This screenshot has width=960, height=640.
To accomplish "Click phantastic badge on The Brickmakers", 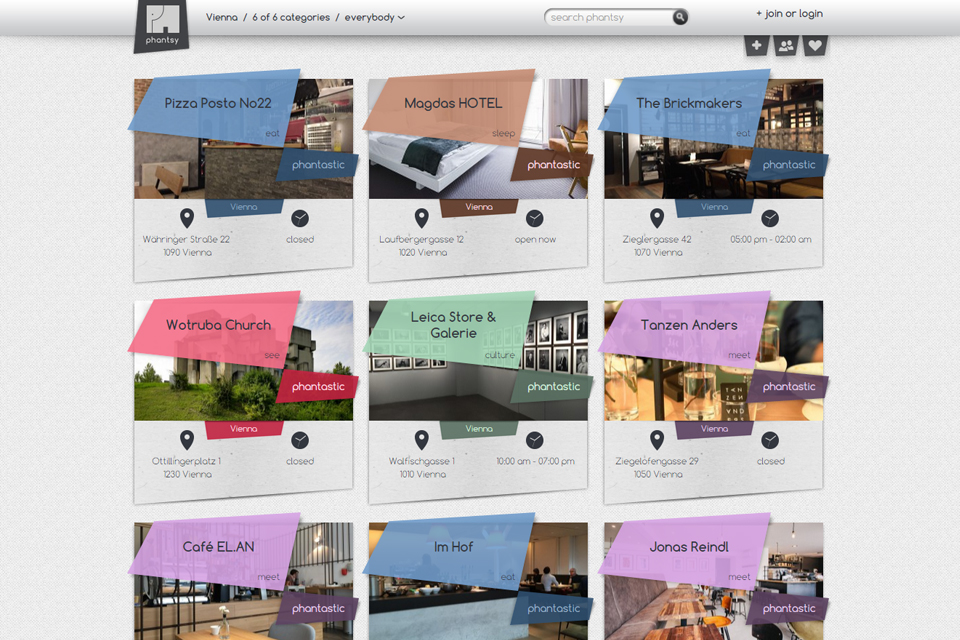I will (789, 165).
